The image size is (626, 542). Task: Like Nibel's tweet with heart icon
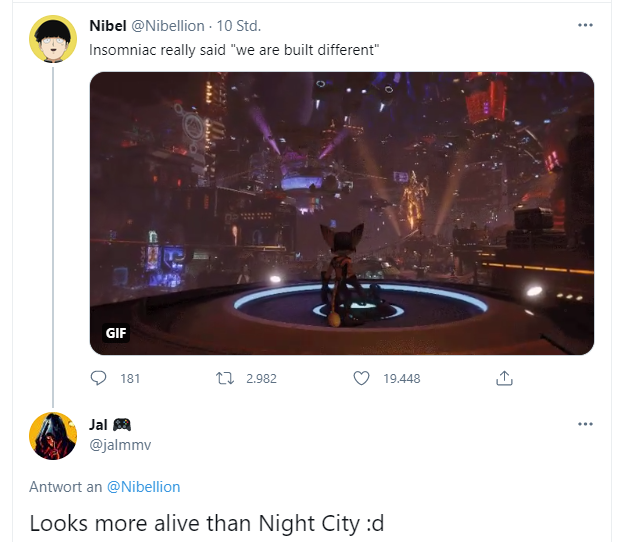pos(361,378)
